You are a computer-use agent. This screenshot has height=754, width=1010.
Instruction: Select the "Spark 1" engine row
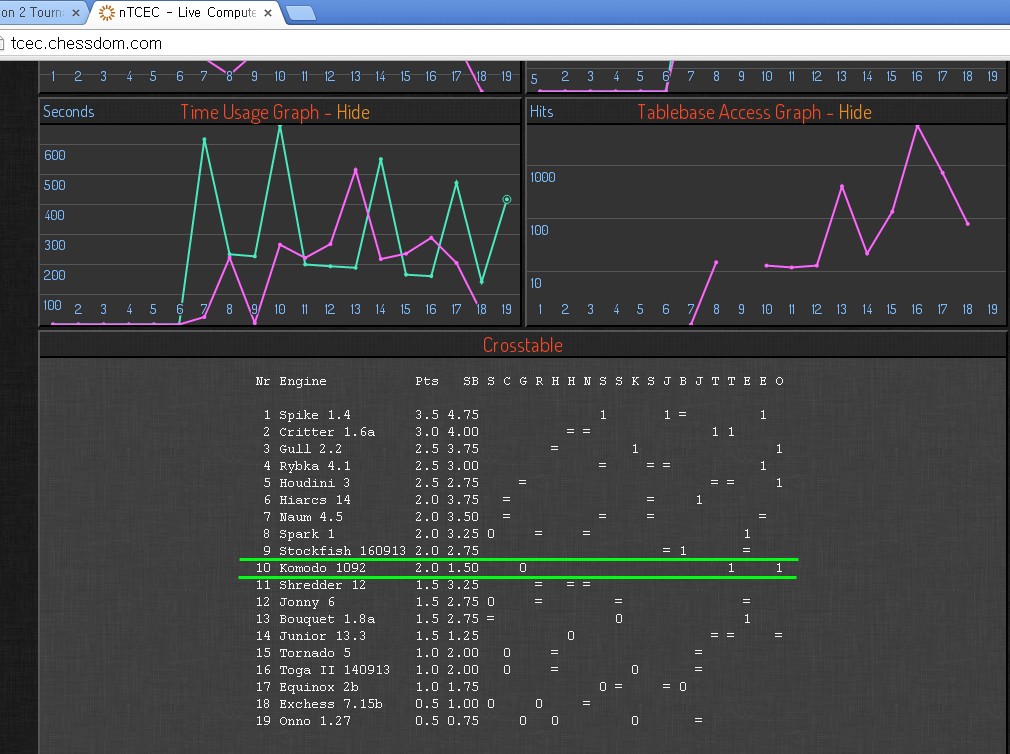pyautogui.click(x=519, y=534)
